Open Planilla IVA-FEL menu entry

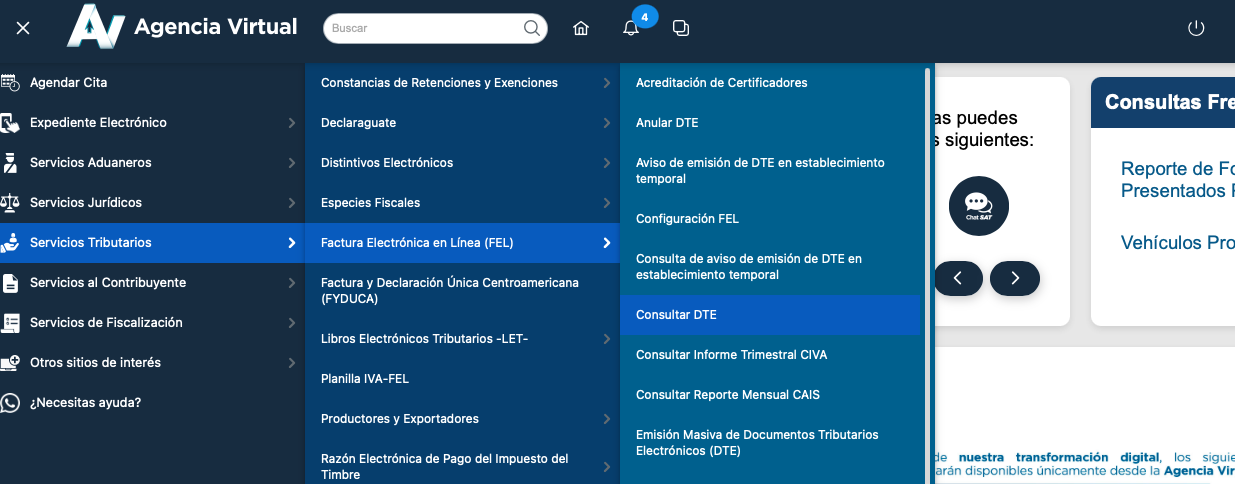[x=462, y=379]
